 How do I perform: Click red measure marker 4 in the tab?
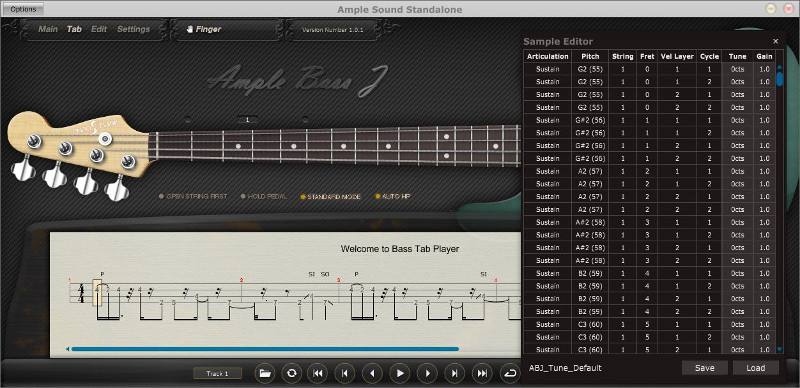point(495,280)
